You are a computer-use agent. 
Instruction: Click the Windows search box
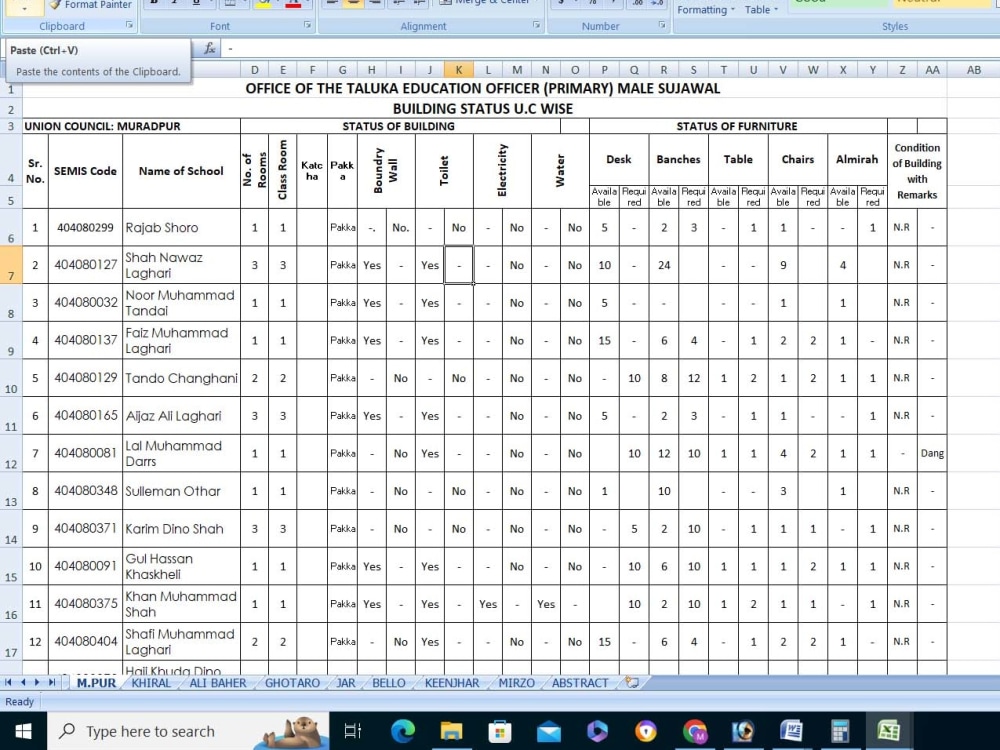[x=188, y=731]
